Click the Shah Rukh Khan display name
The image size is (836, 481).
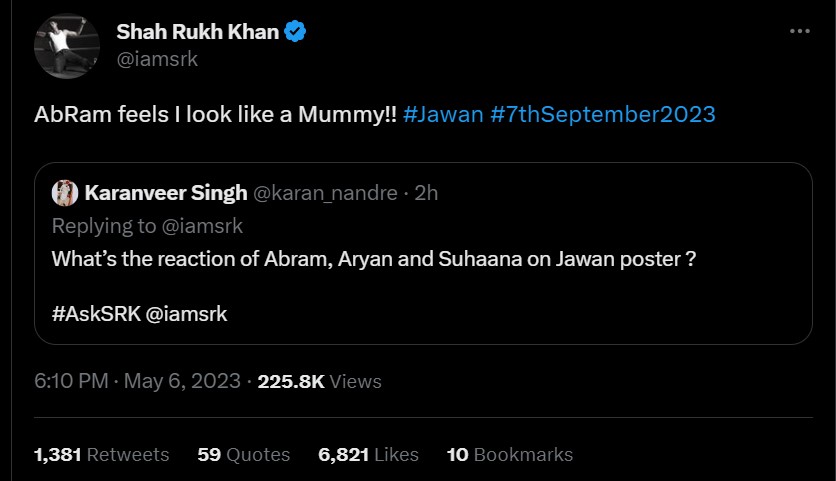[x=198, y=33]
